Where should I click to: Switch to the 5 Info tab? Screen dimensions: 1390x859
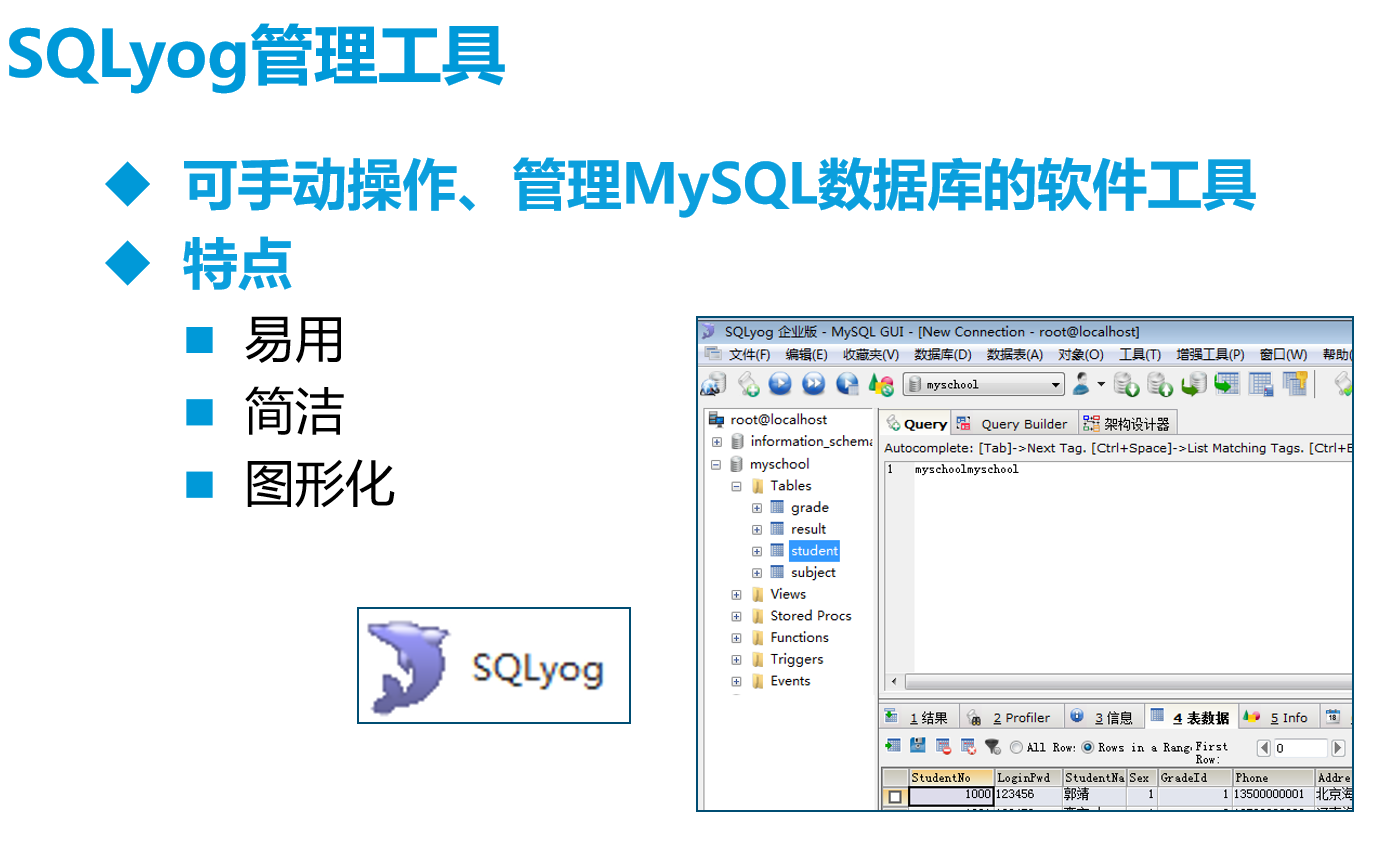click(x=1277, y=717)
